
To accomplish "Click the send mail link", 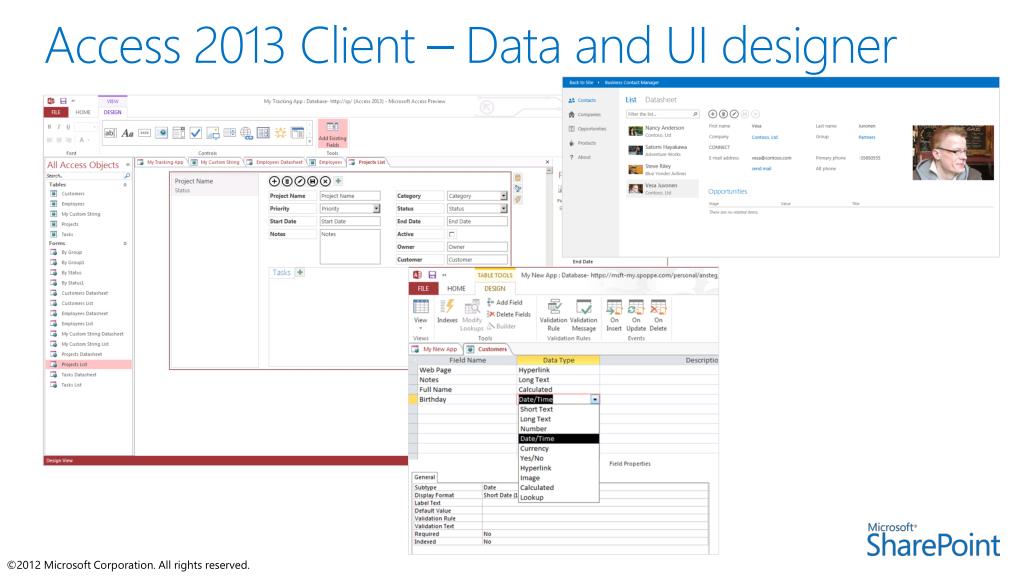I will point(761,168).
